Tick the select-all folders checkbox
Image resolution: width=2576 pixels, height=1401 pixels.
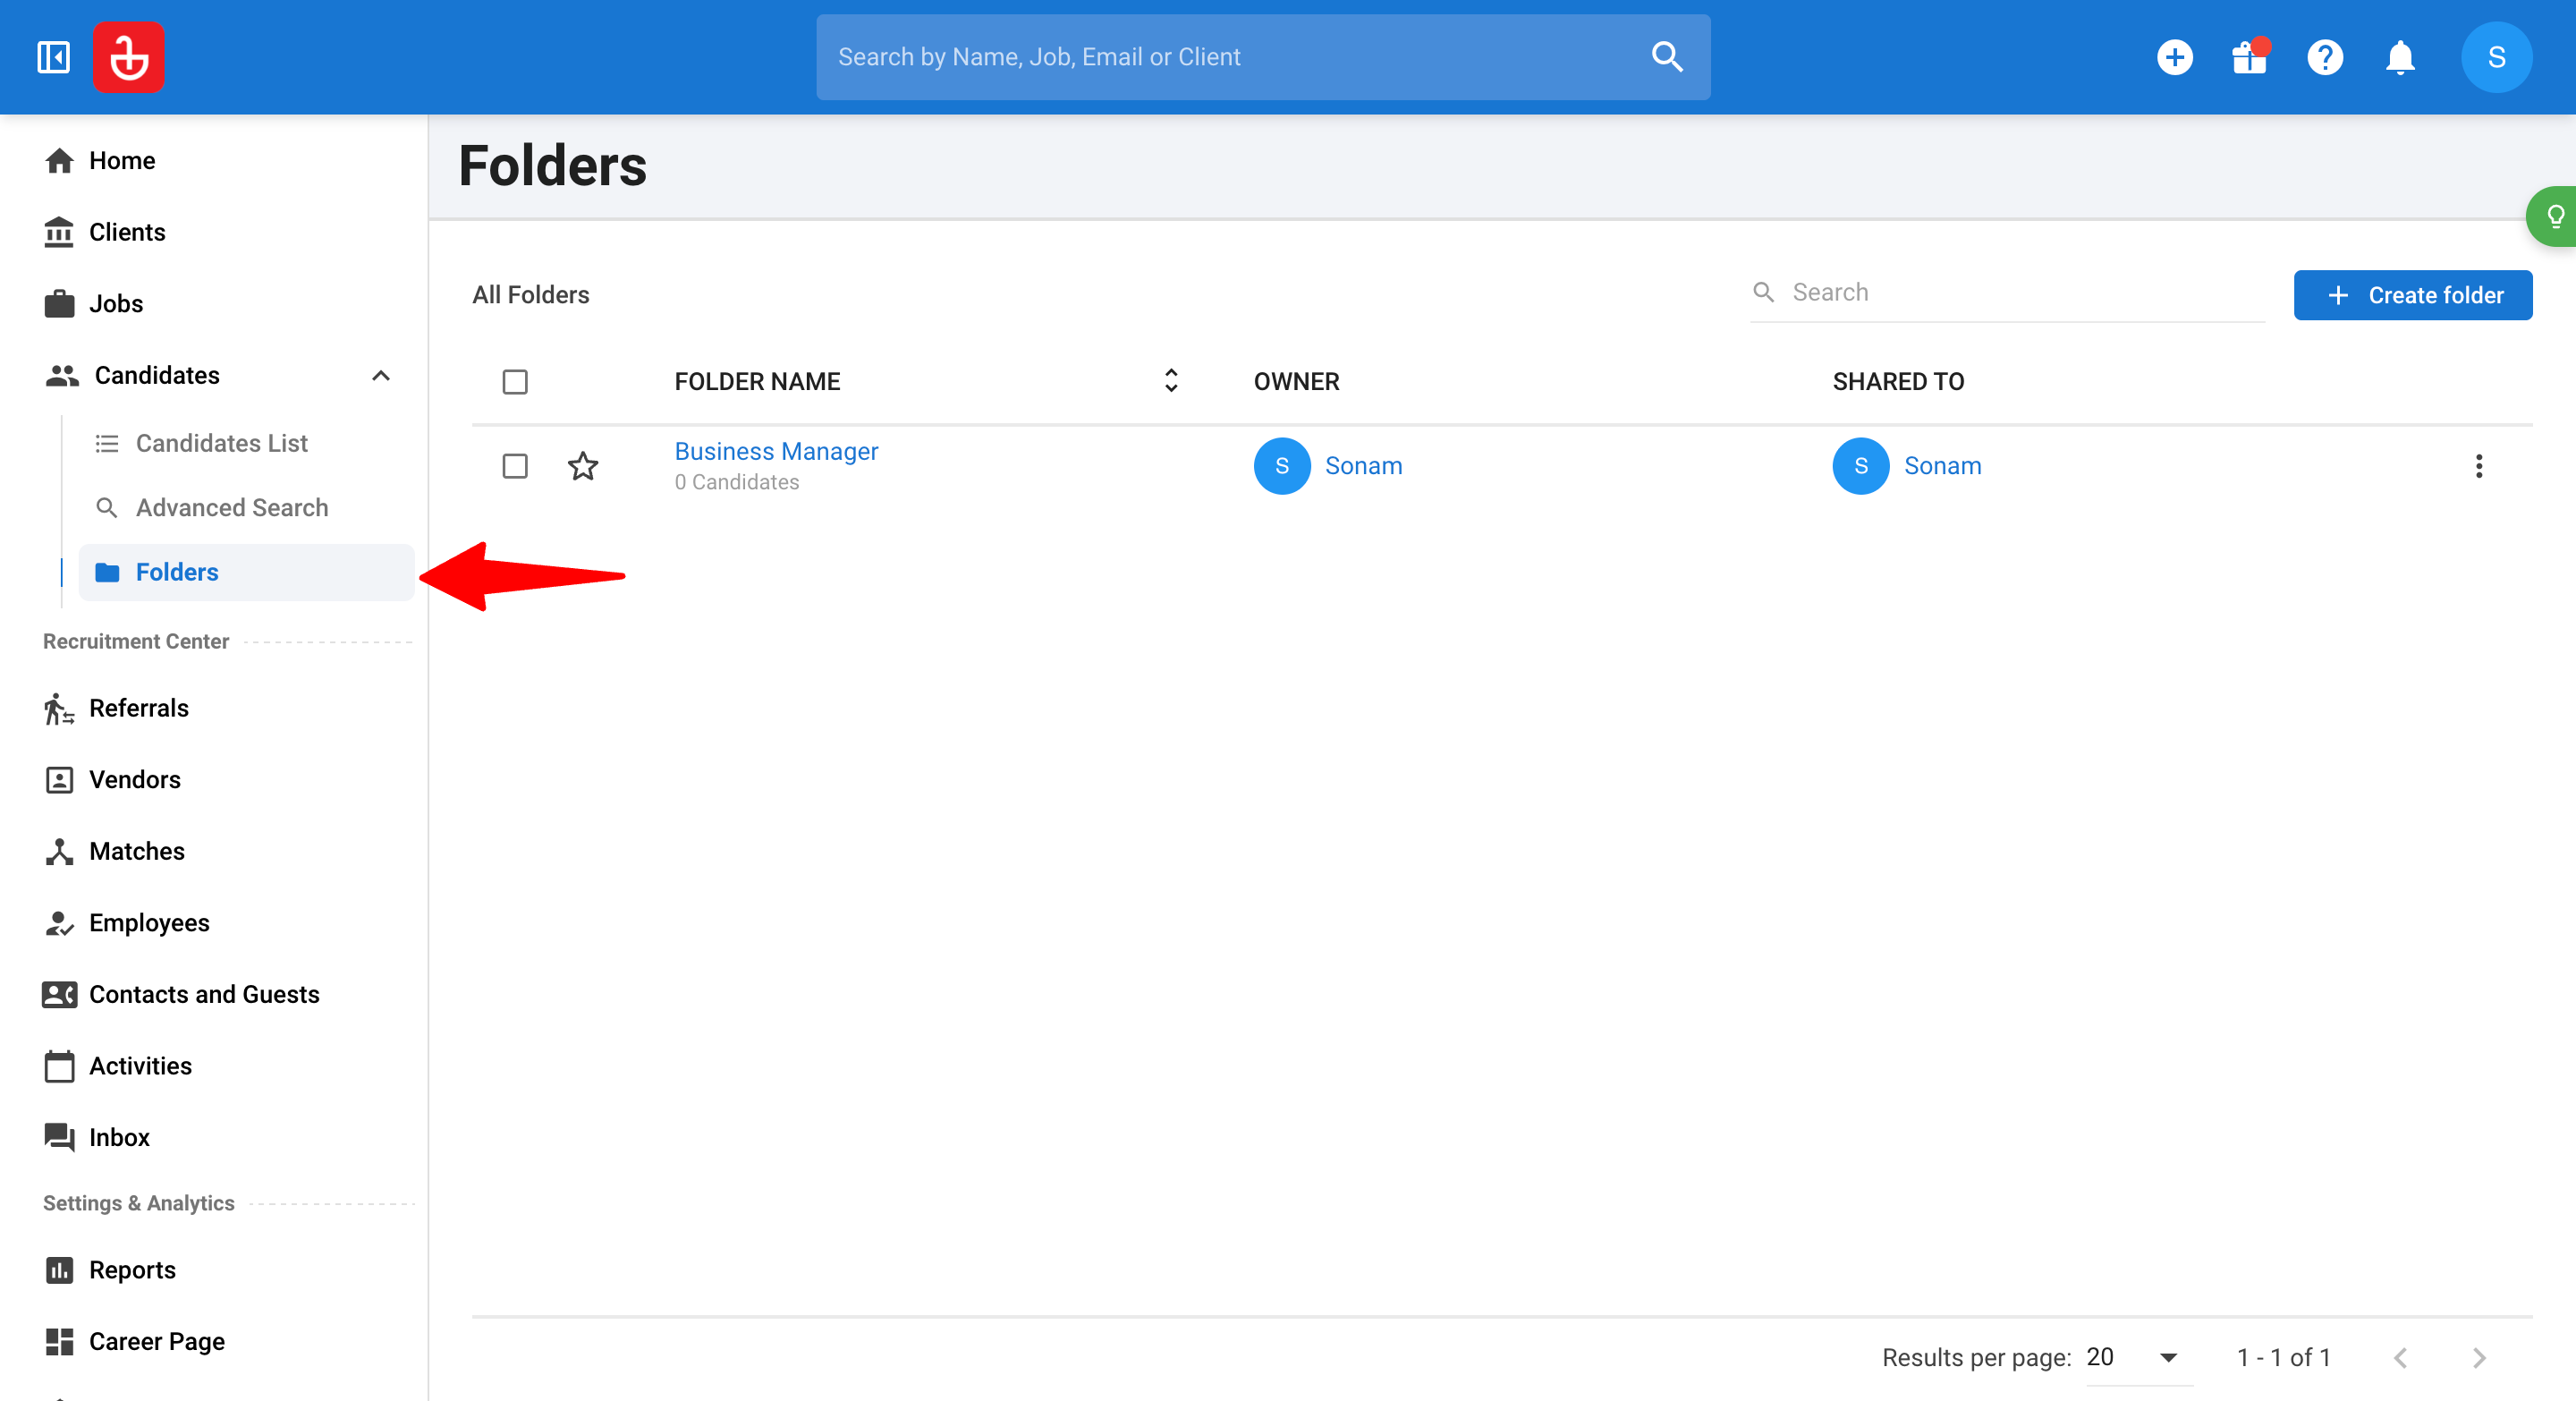click(515, 382)
